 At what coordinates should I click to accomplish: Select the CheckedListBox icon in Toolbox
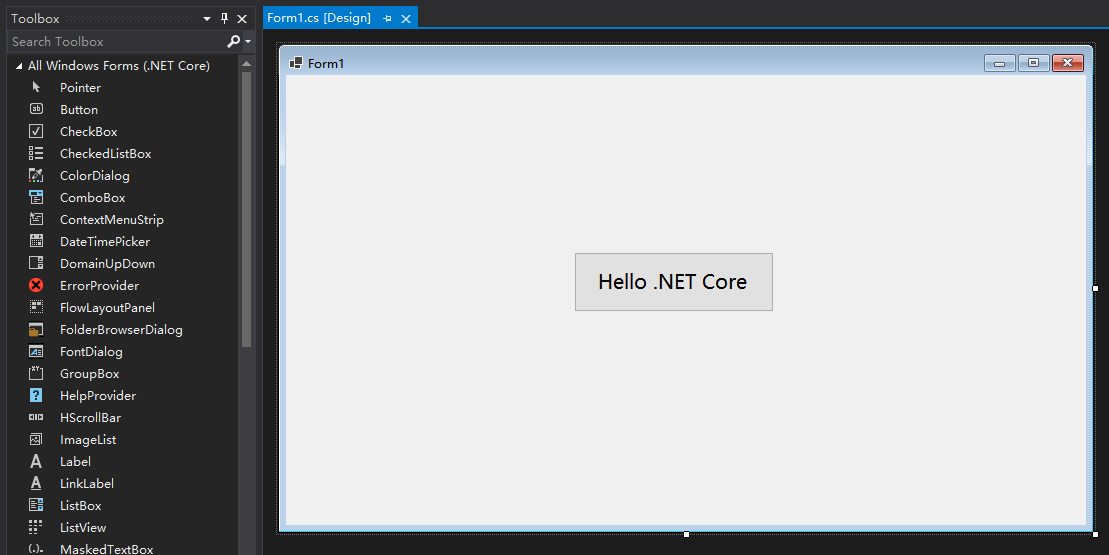(36, 153)
